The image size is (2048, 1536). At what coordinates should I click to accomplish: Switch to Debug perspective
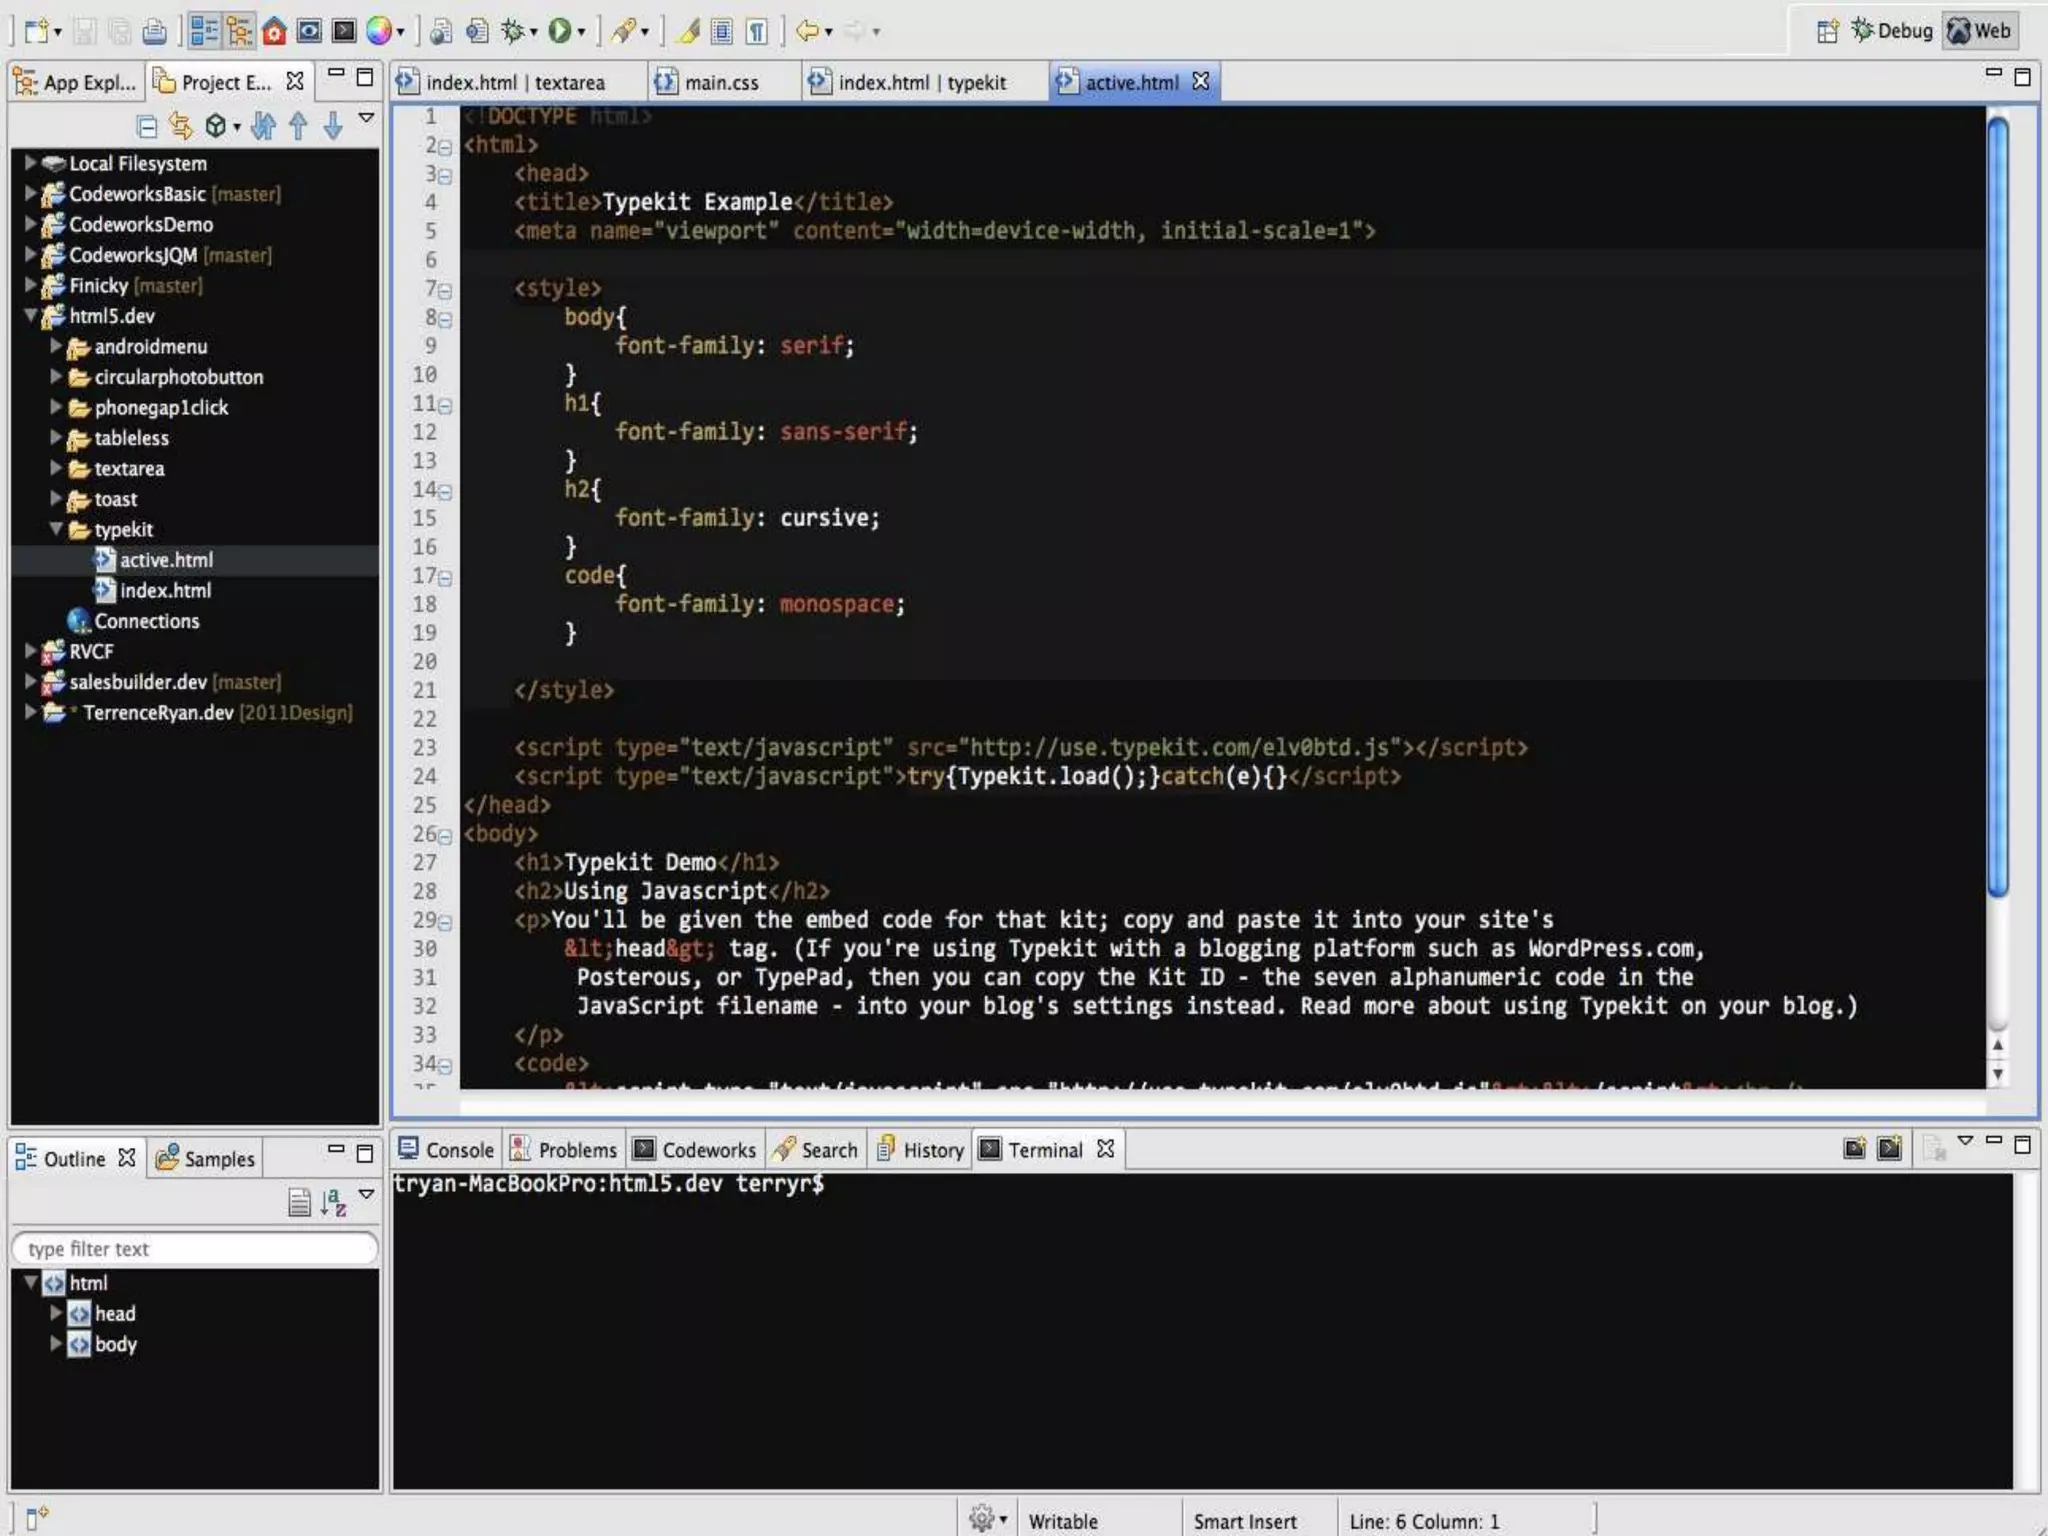tap(1891, 31)
